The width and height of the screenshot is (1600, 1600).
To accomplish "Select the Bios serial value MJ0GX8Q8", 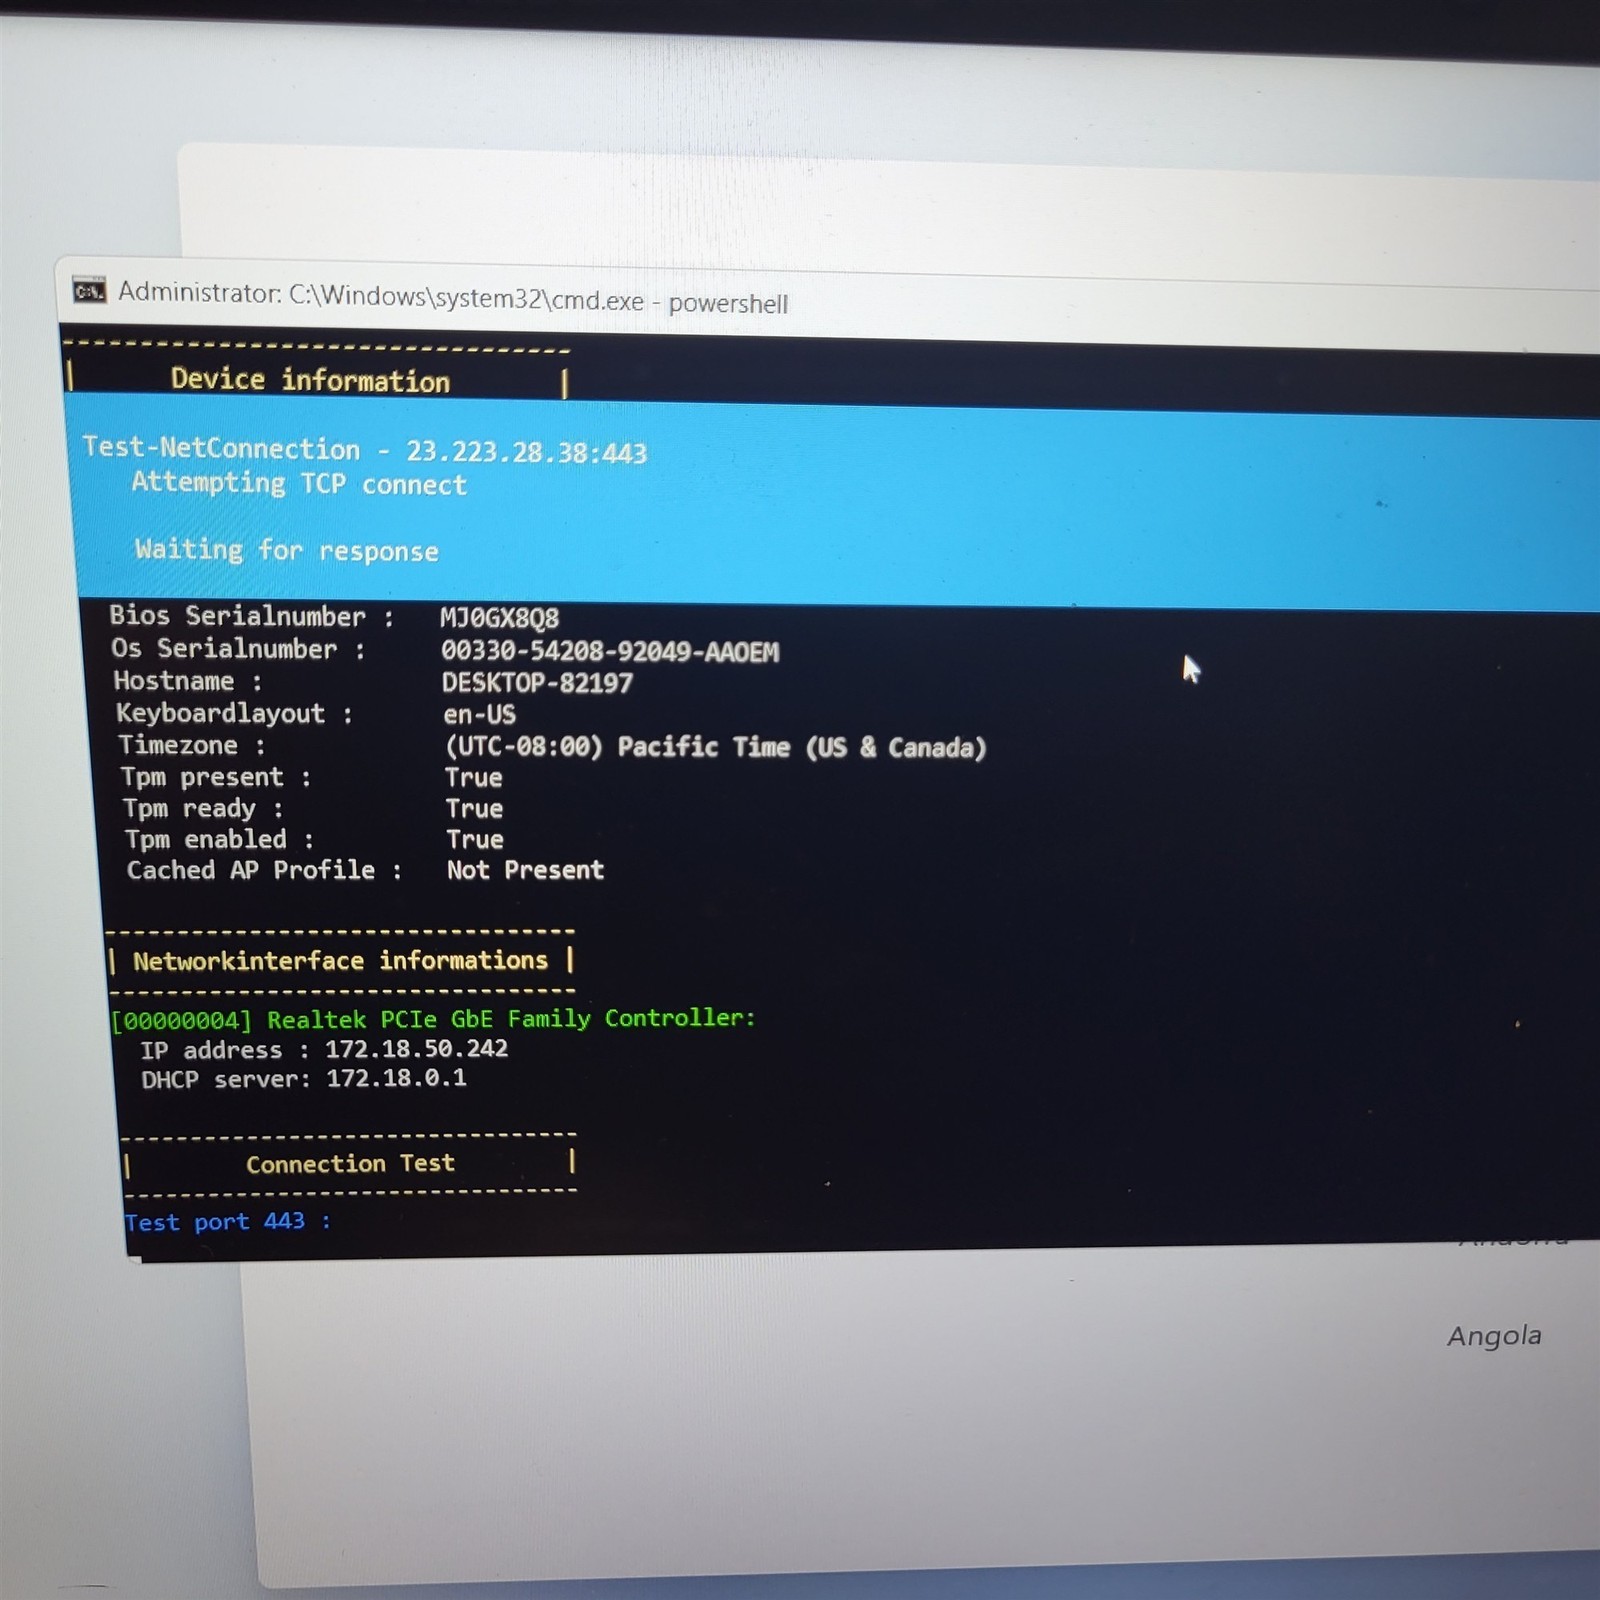I will [x=499, y=618].
